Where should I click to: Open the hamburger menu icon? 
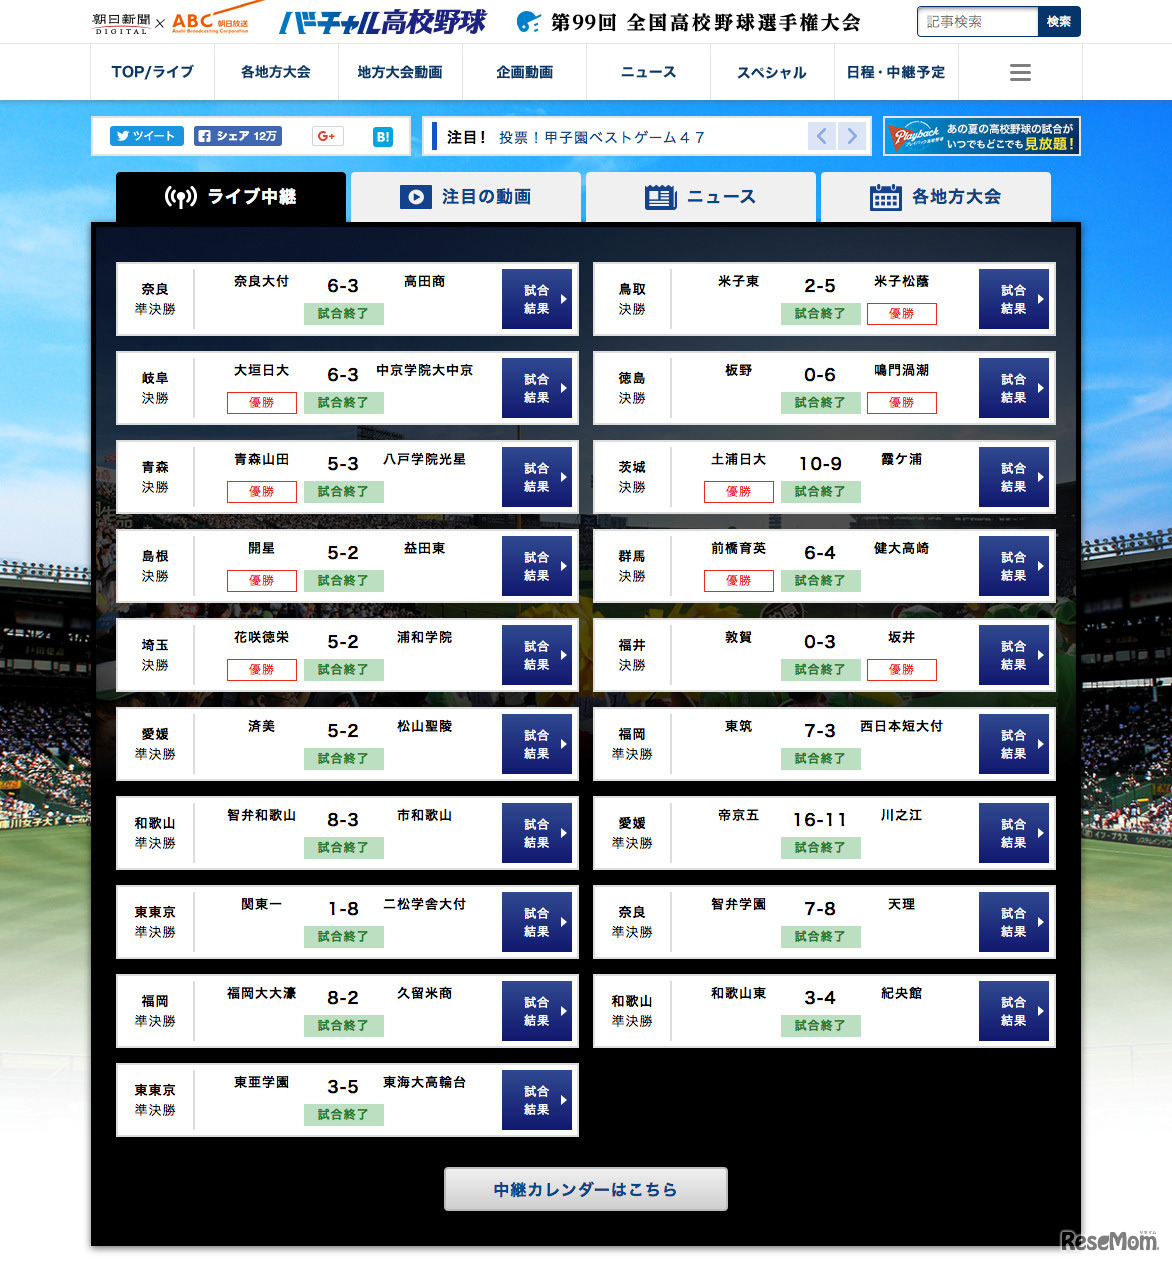1020,72
